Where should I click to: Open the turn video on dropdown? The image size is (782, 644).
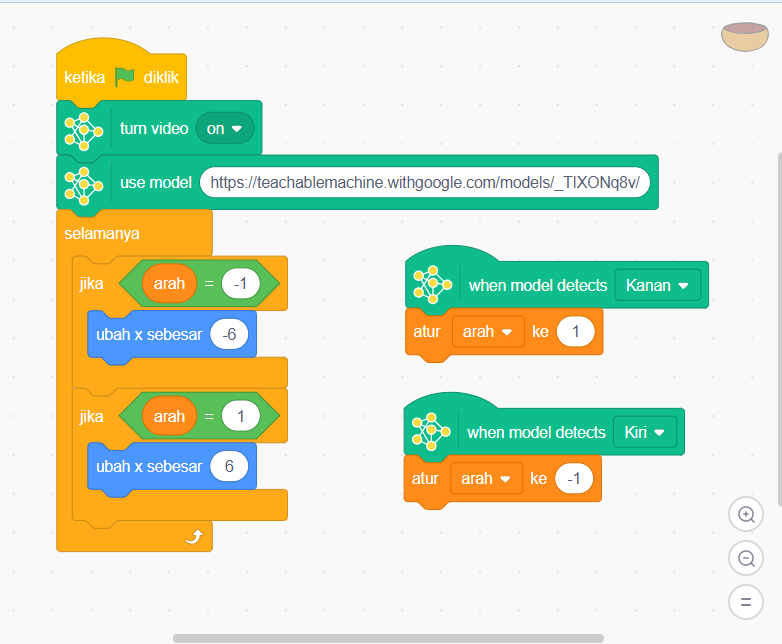[x=225, y=129]
